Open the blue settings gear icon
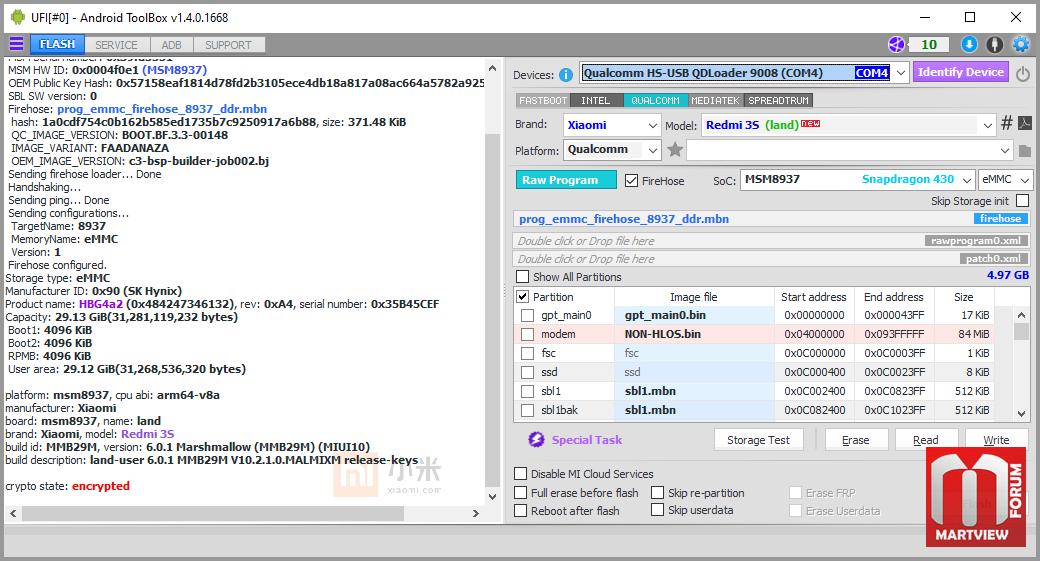This screenshot has height=561, width=1040. tap(1021, 44)
